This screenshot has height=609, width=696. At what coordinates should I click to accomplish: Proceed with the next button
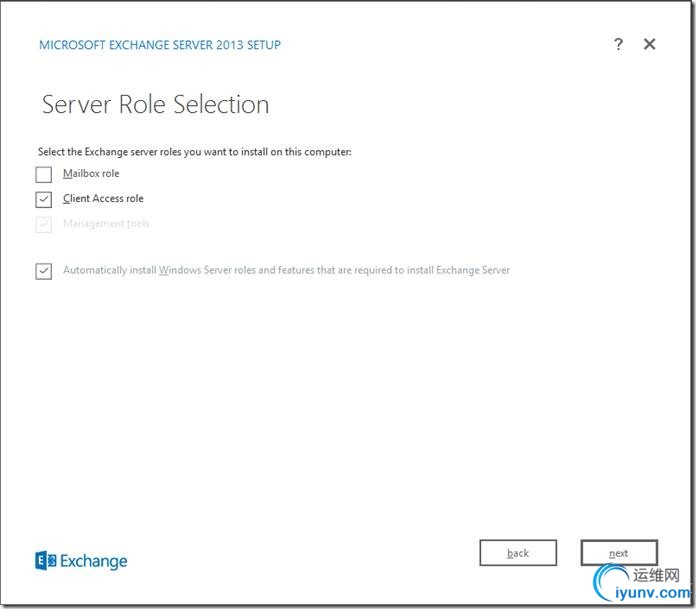tap(619, 553)
